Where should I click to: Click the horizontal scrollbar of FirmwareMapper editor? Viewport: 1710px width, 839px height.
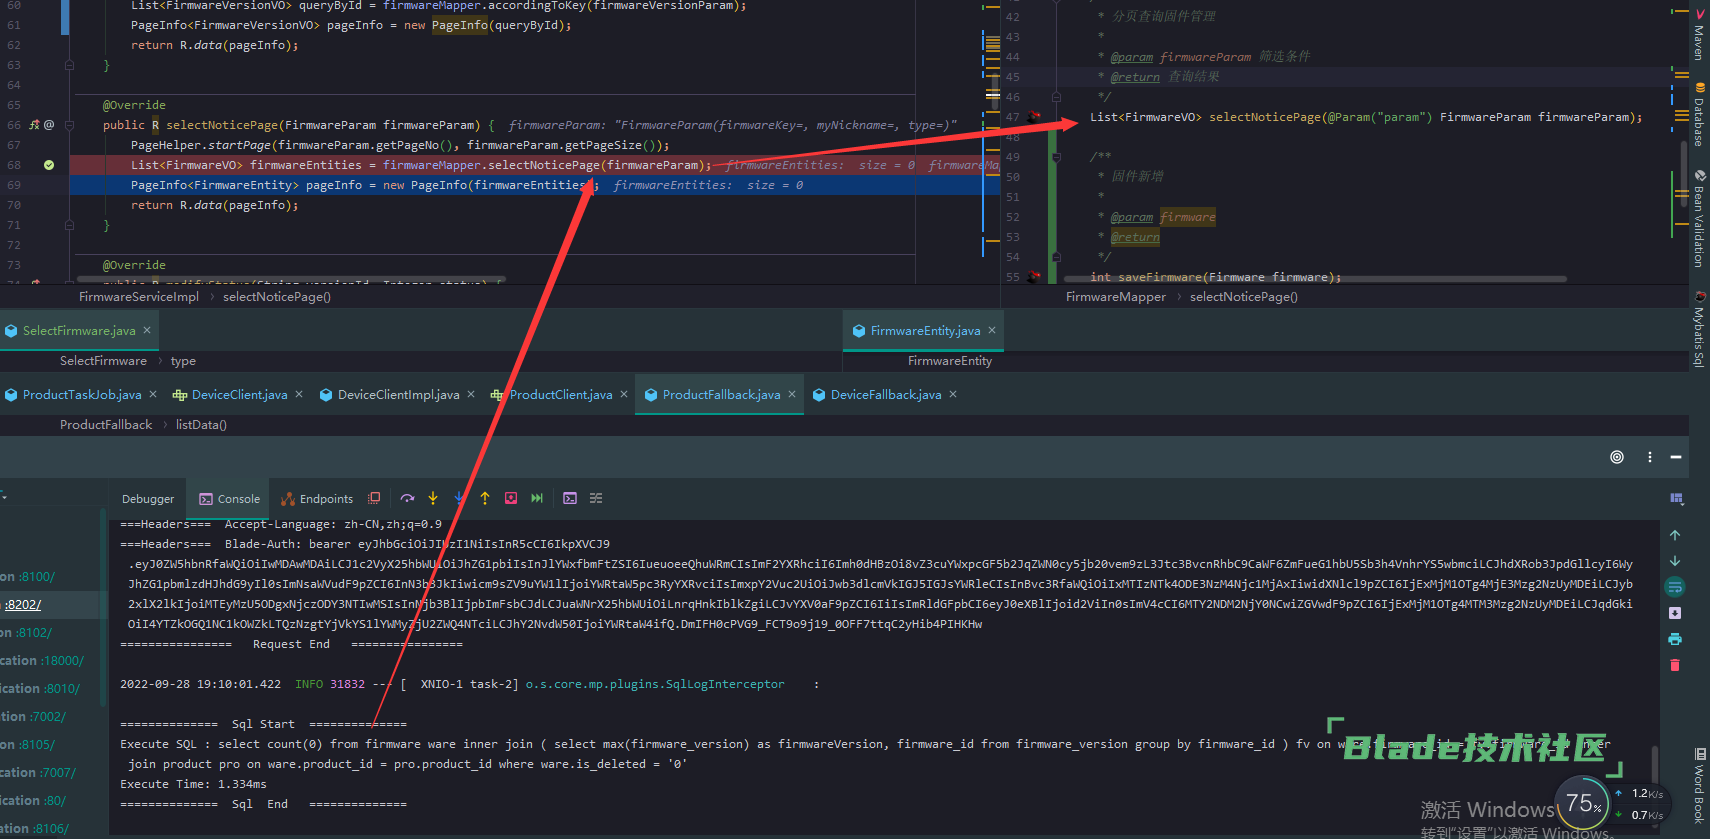tap(1315, 279)
